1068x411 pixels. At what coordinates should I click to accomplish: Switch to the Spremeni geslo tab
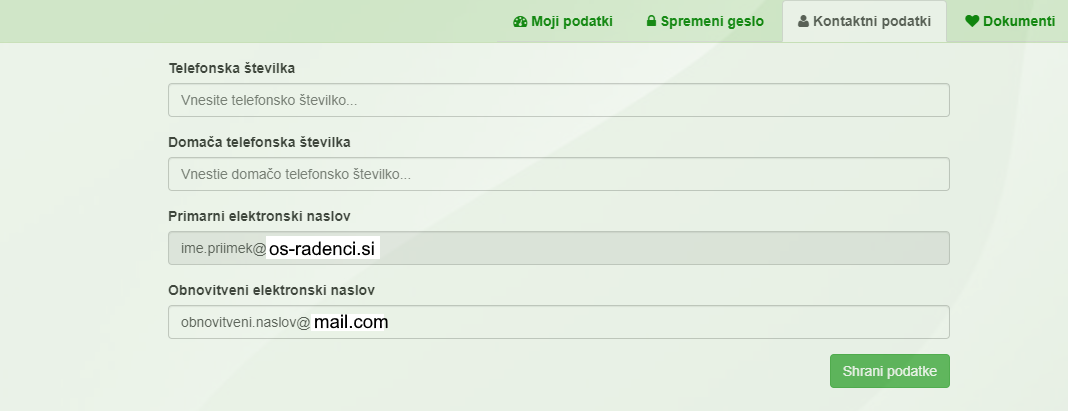(712, 21)
